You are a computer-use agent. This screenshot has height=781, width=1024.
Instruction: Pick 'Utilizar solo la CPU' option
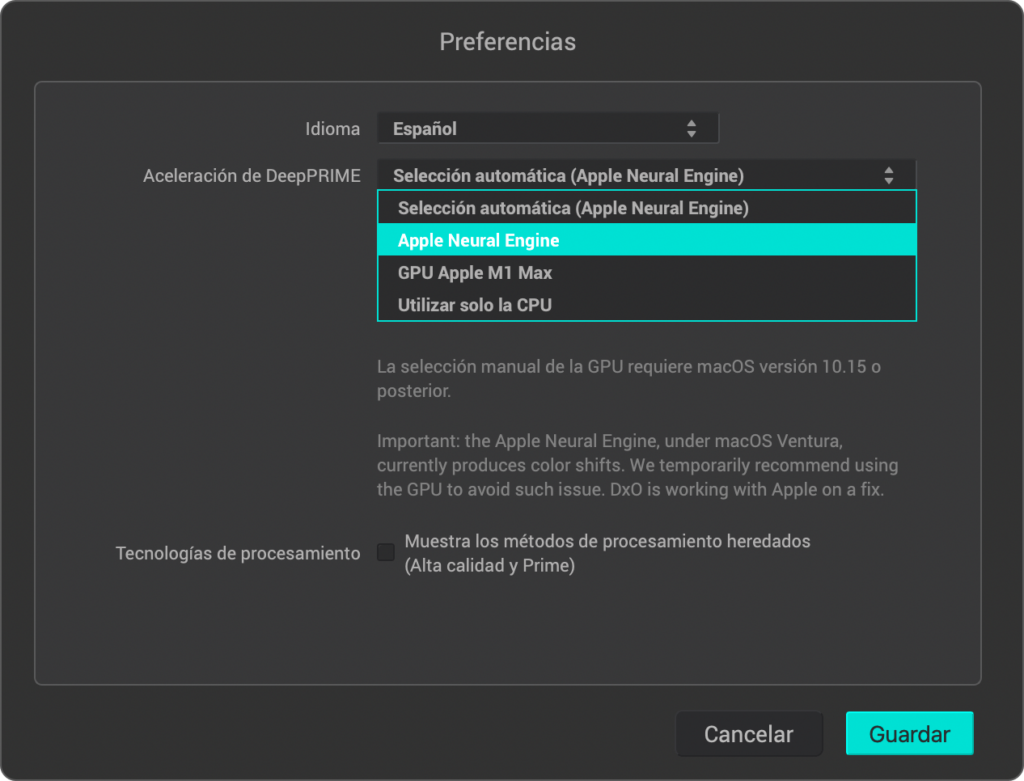point(647,304)
